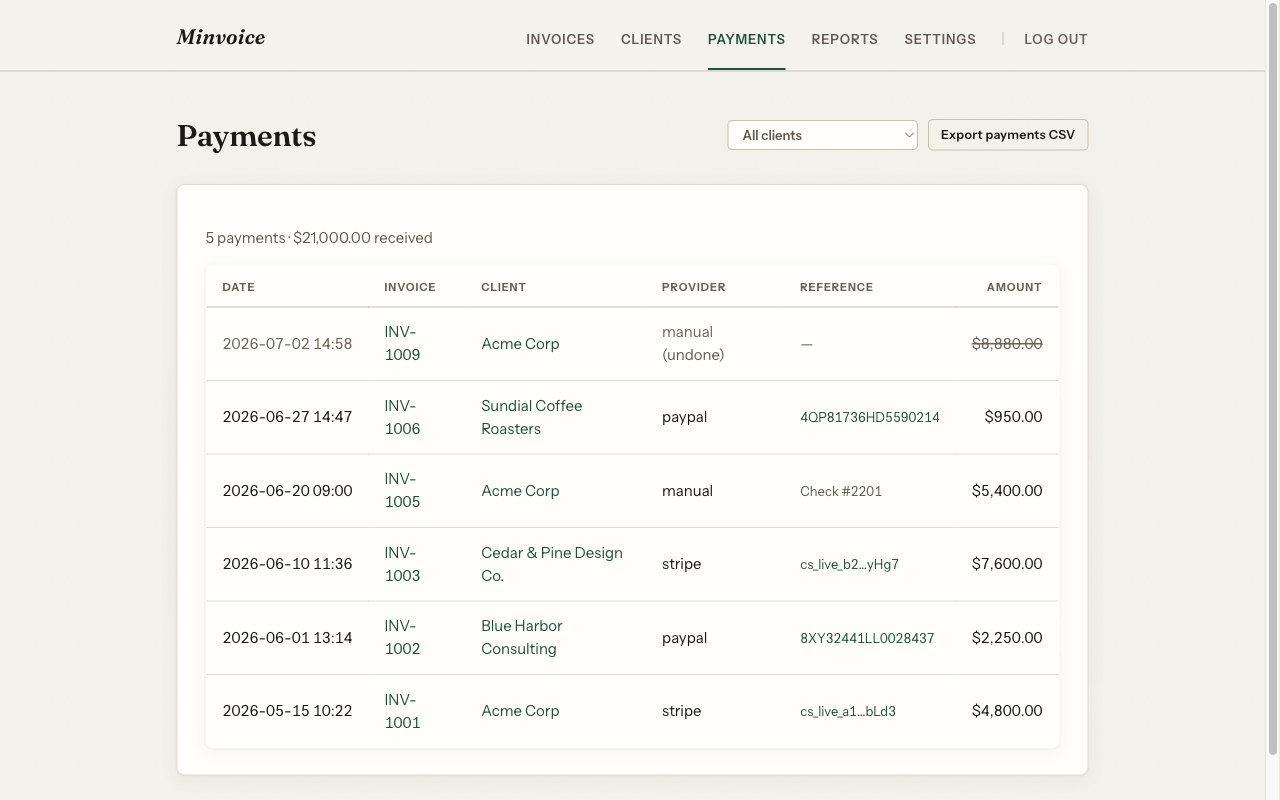Open Stripe reference cs_live_b2…yHg7
The image size is (1280, 800).
pyautogui.click(x=849, y=564)
